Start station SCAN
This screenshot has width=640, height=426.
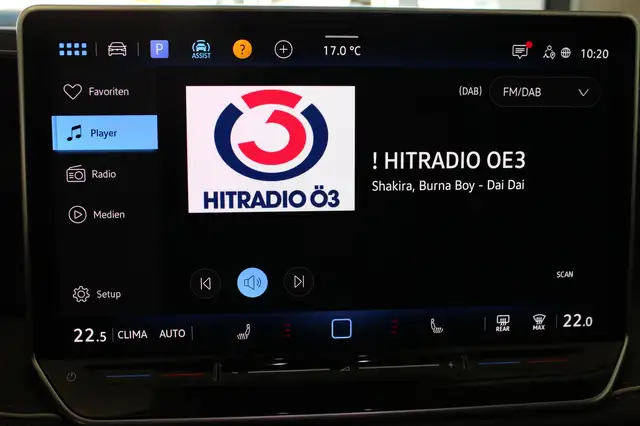pos(565,274)
